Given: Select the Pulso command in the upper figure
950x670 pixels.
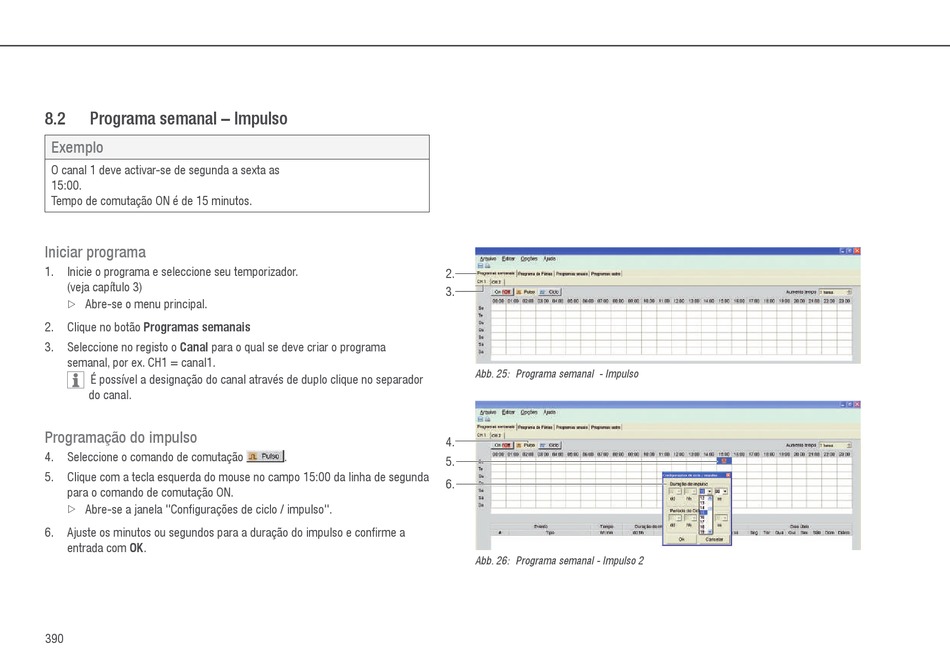Looking at the screenshot, I should pos(525,292).
